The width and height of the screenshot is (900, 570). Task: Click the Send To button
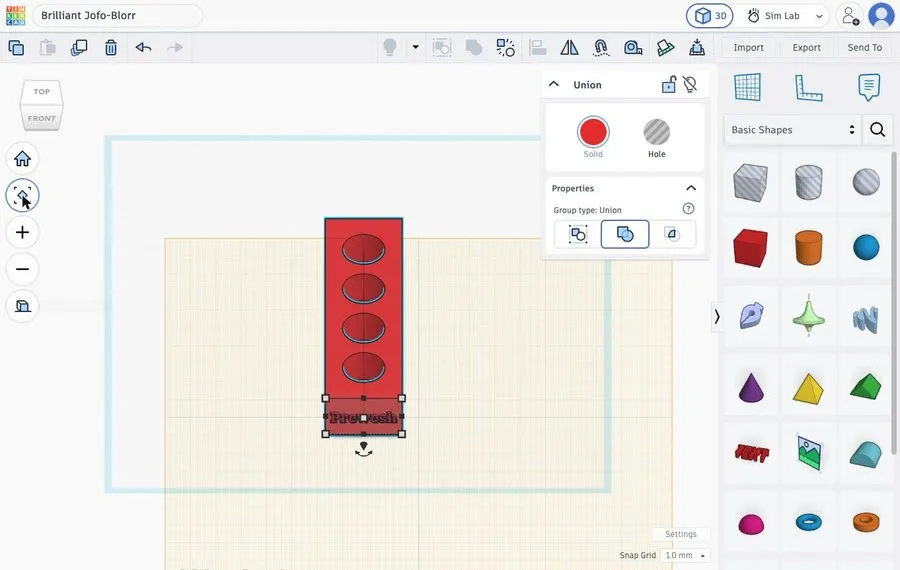point(864,48)
